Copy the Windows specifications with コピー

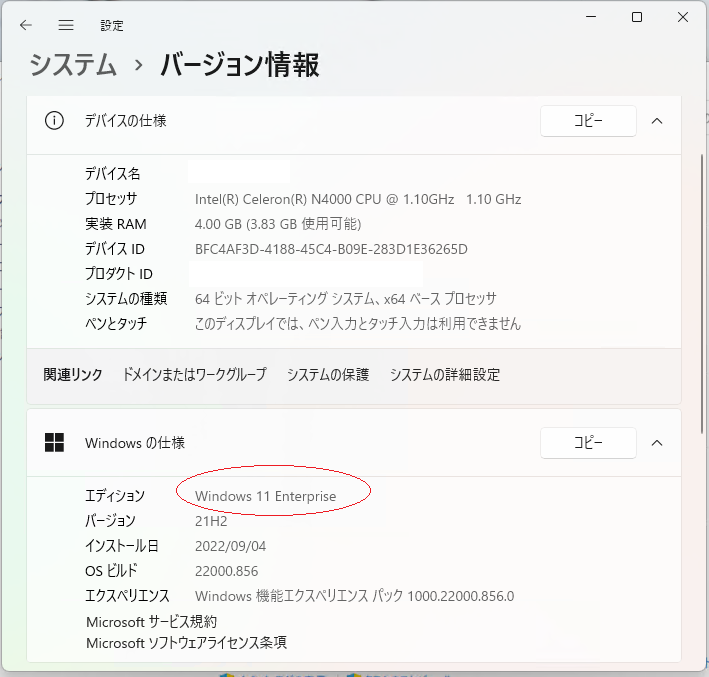coord(588,443)
